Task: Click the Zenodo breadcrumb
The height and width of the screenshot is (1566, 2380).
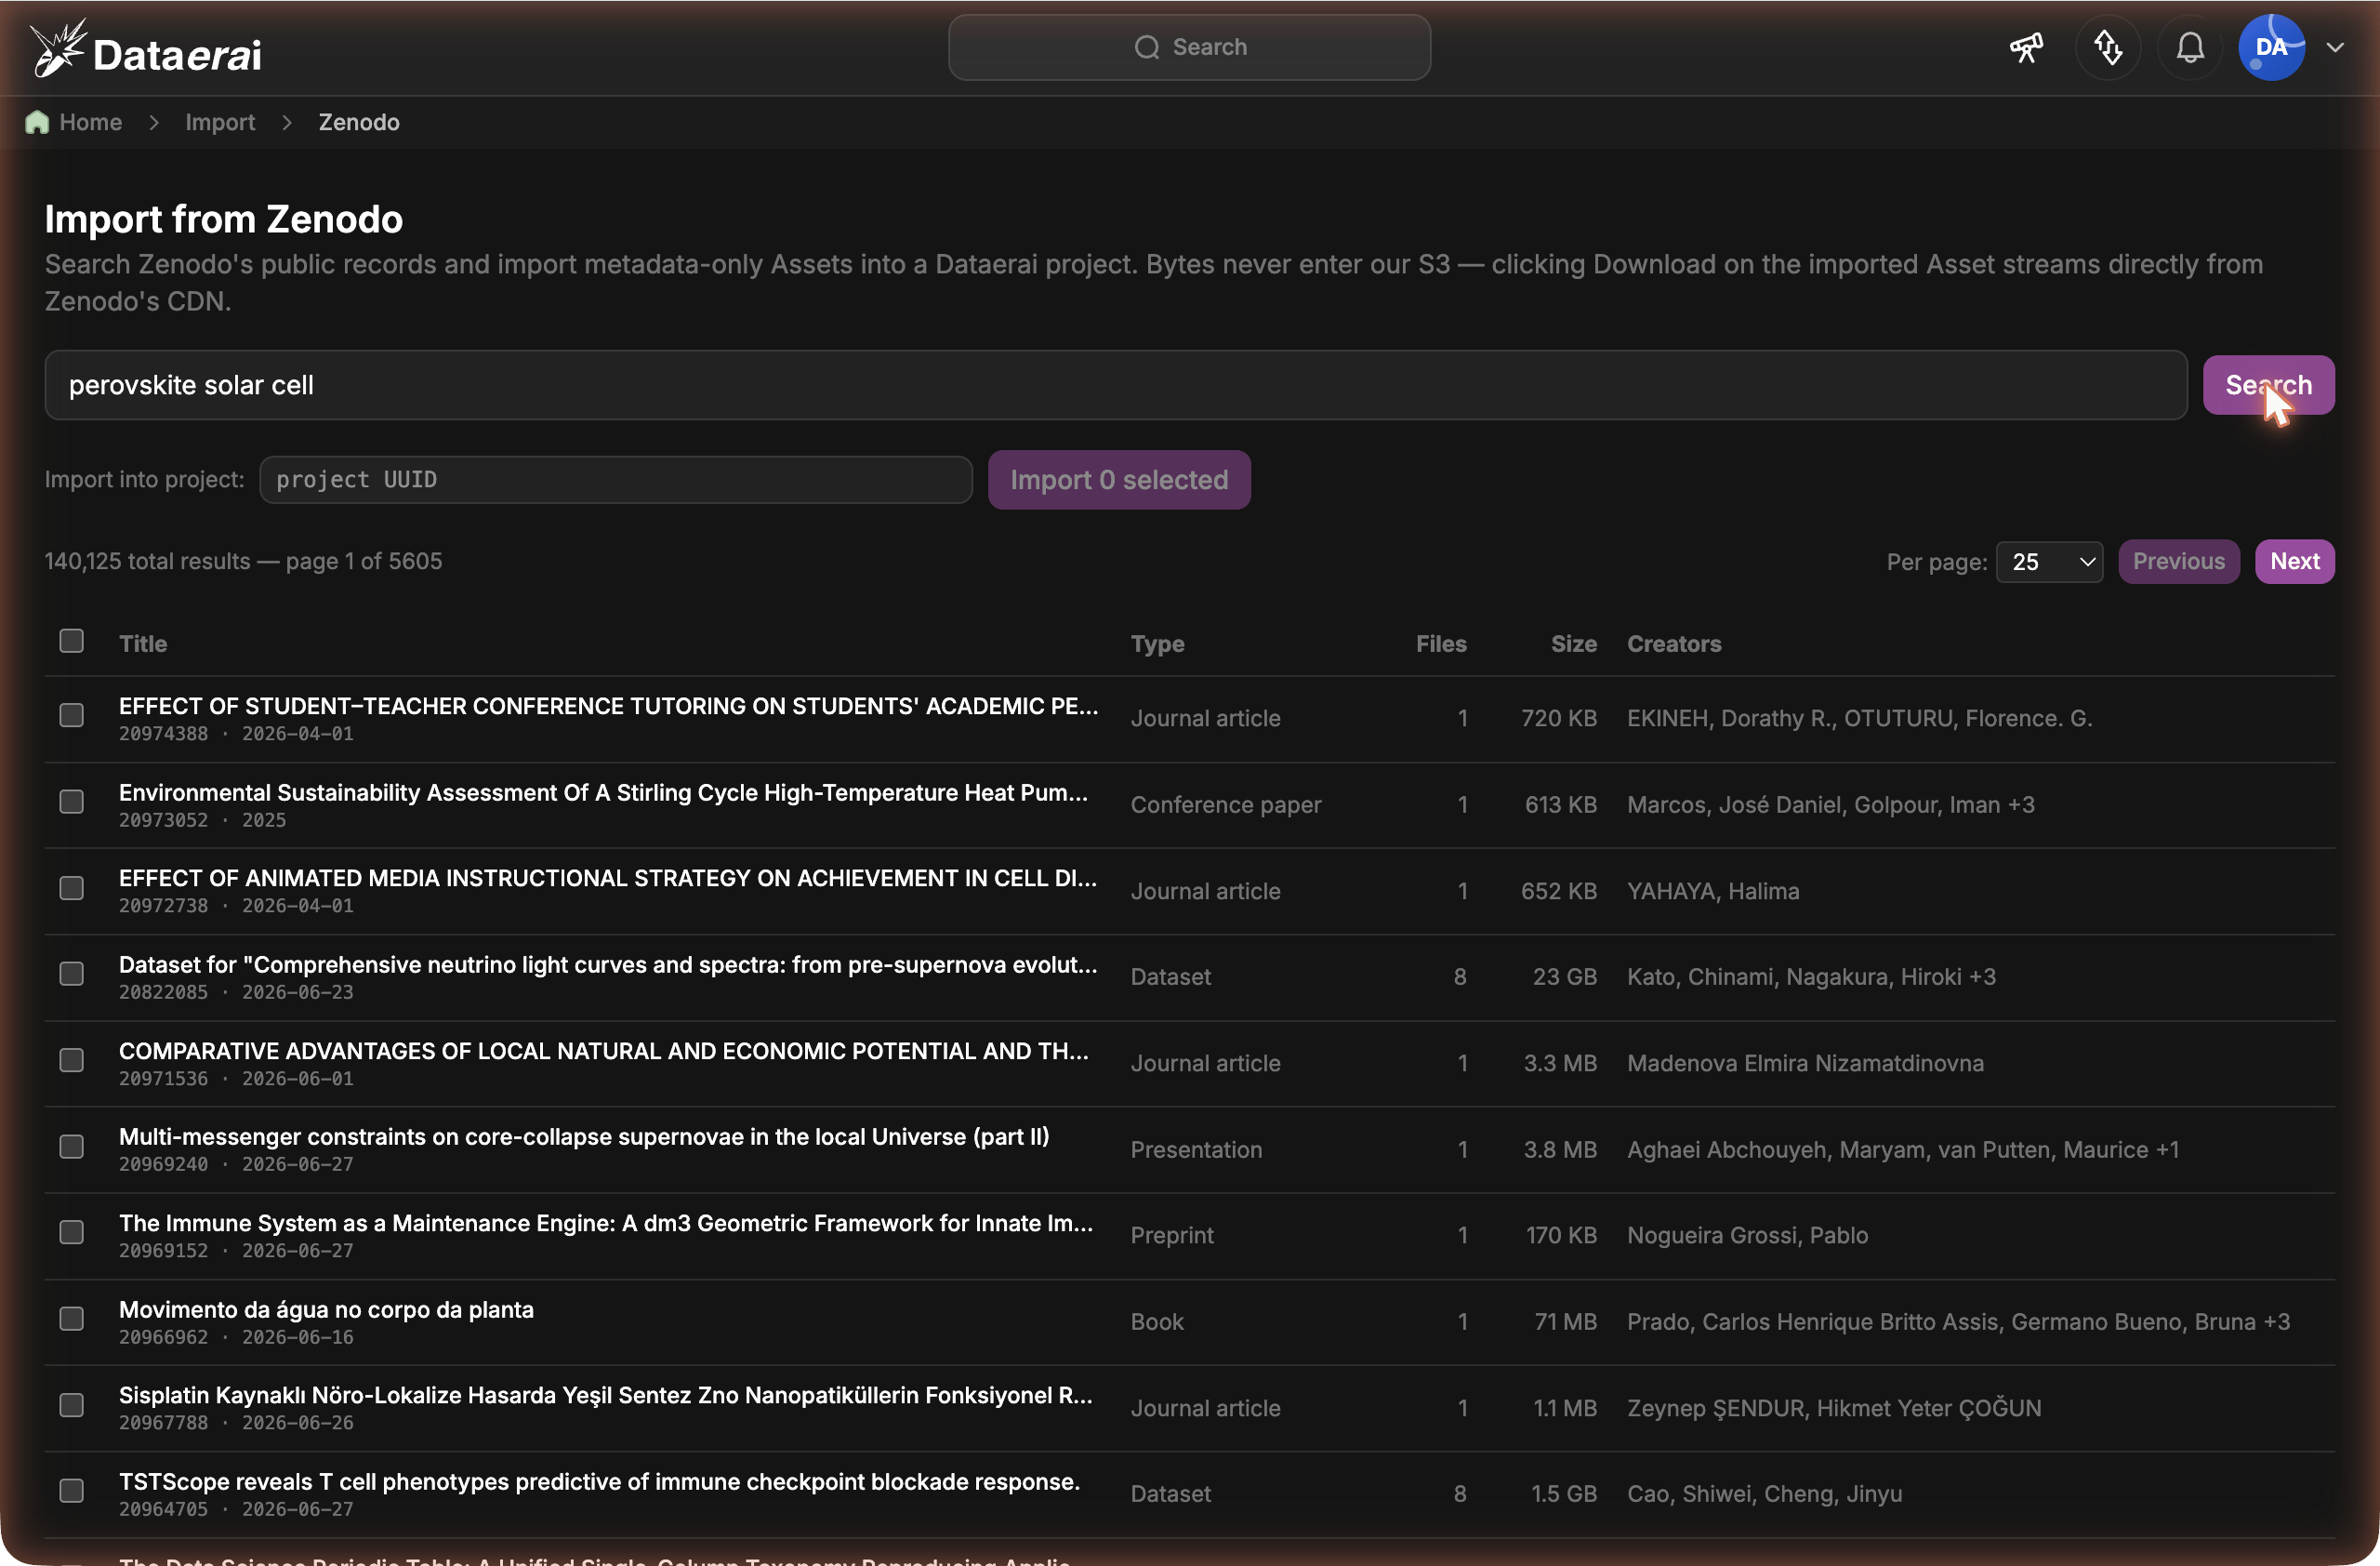Action: [x=359, y=122]
